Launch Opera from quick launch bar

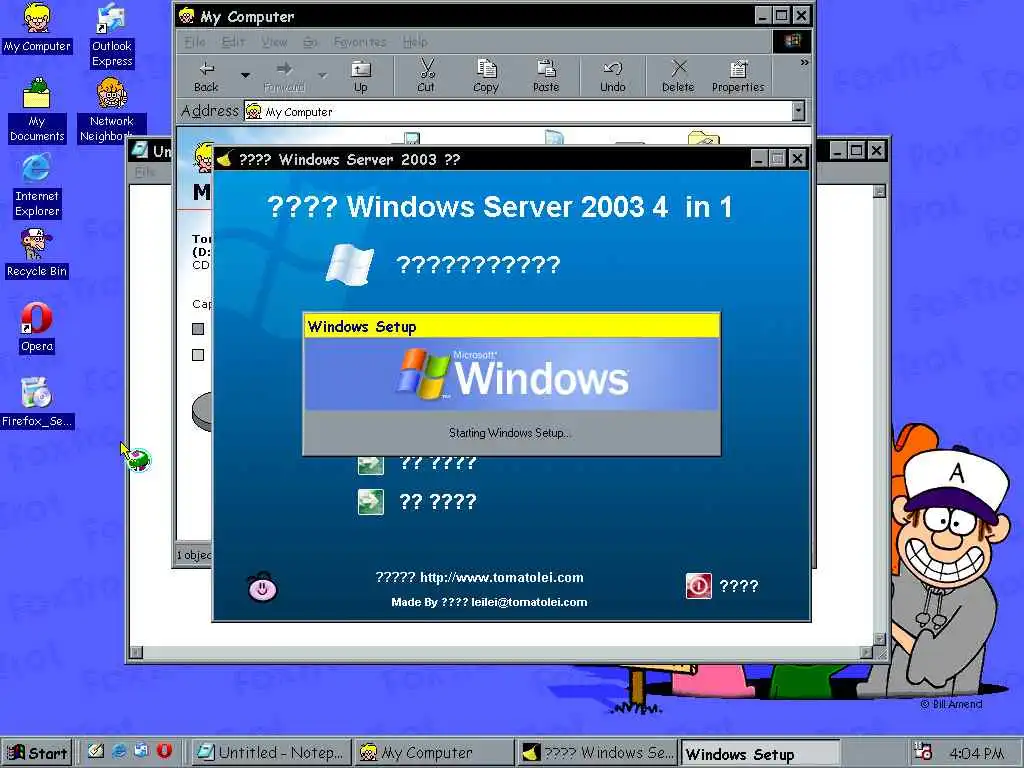pos(164,751)
